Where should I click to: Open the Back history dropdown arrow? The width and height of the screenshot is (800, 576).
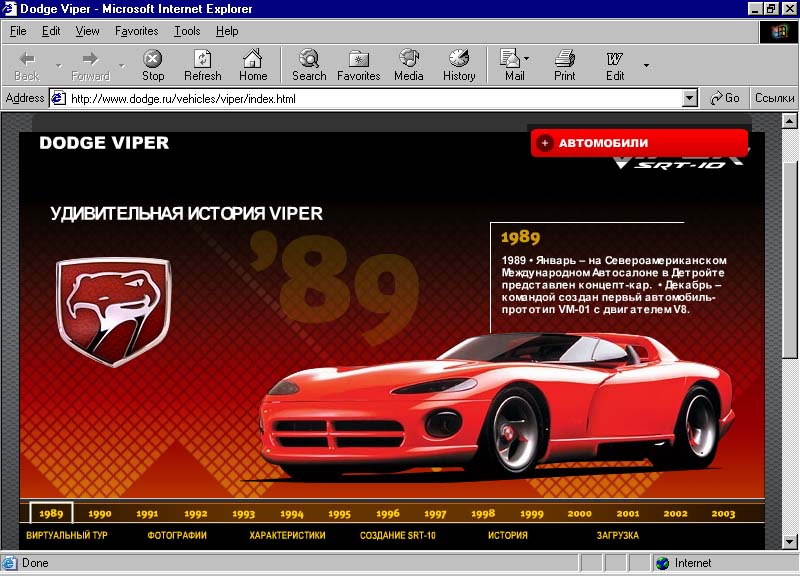[59, 65]
